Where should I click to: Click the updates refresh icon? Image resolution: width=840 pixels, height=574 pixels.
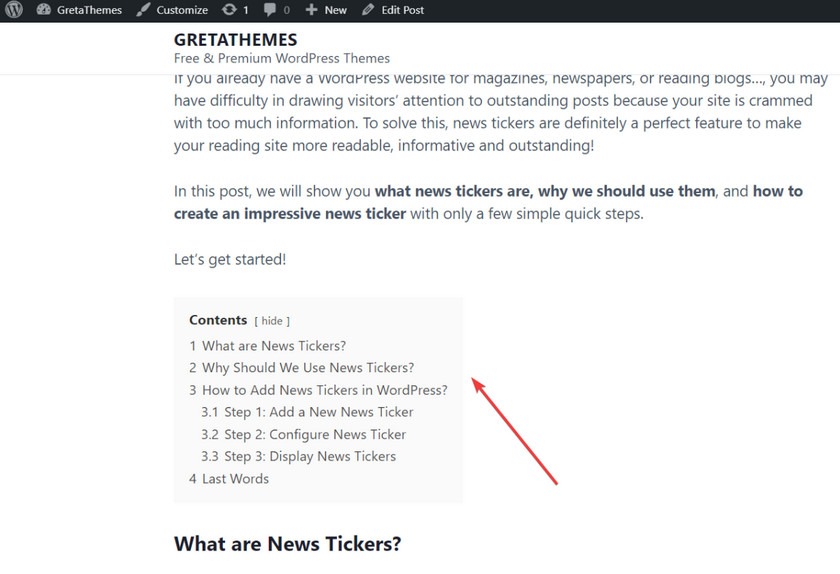coord(229,10)
